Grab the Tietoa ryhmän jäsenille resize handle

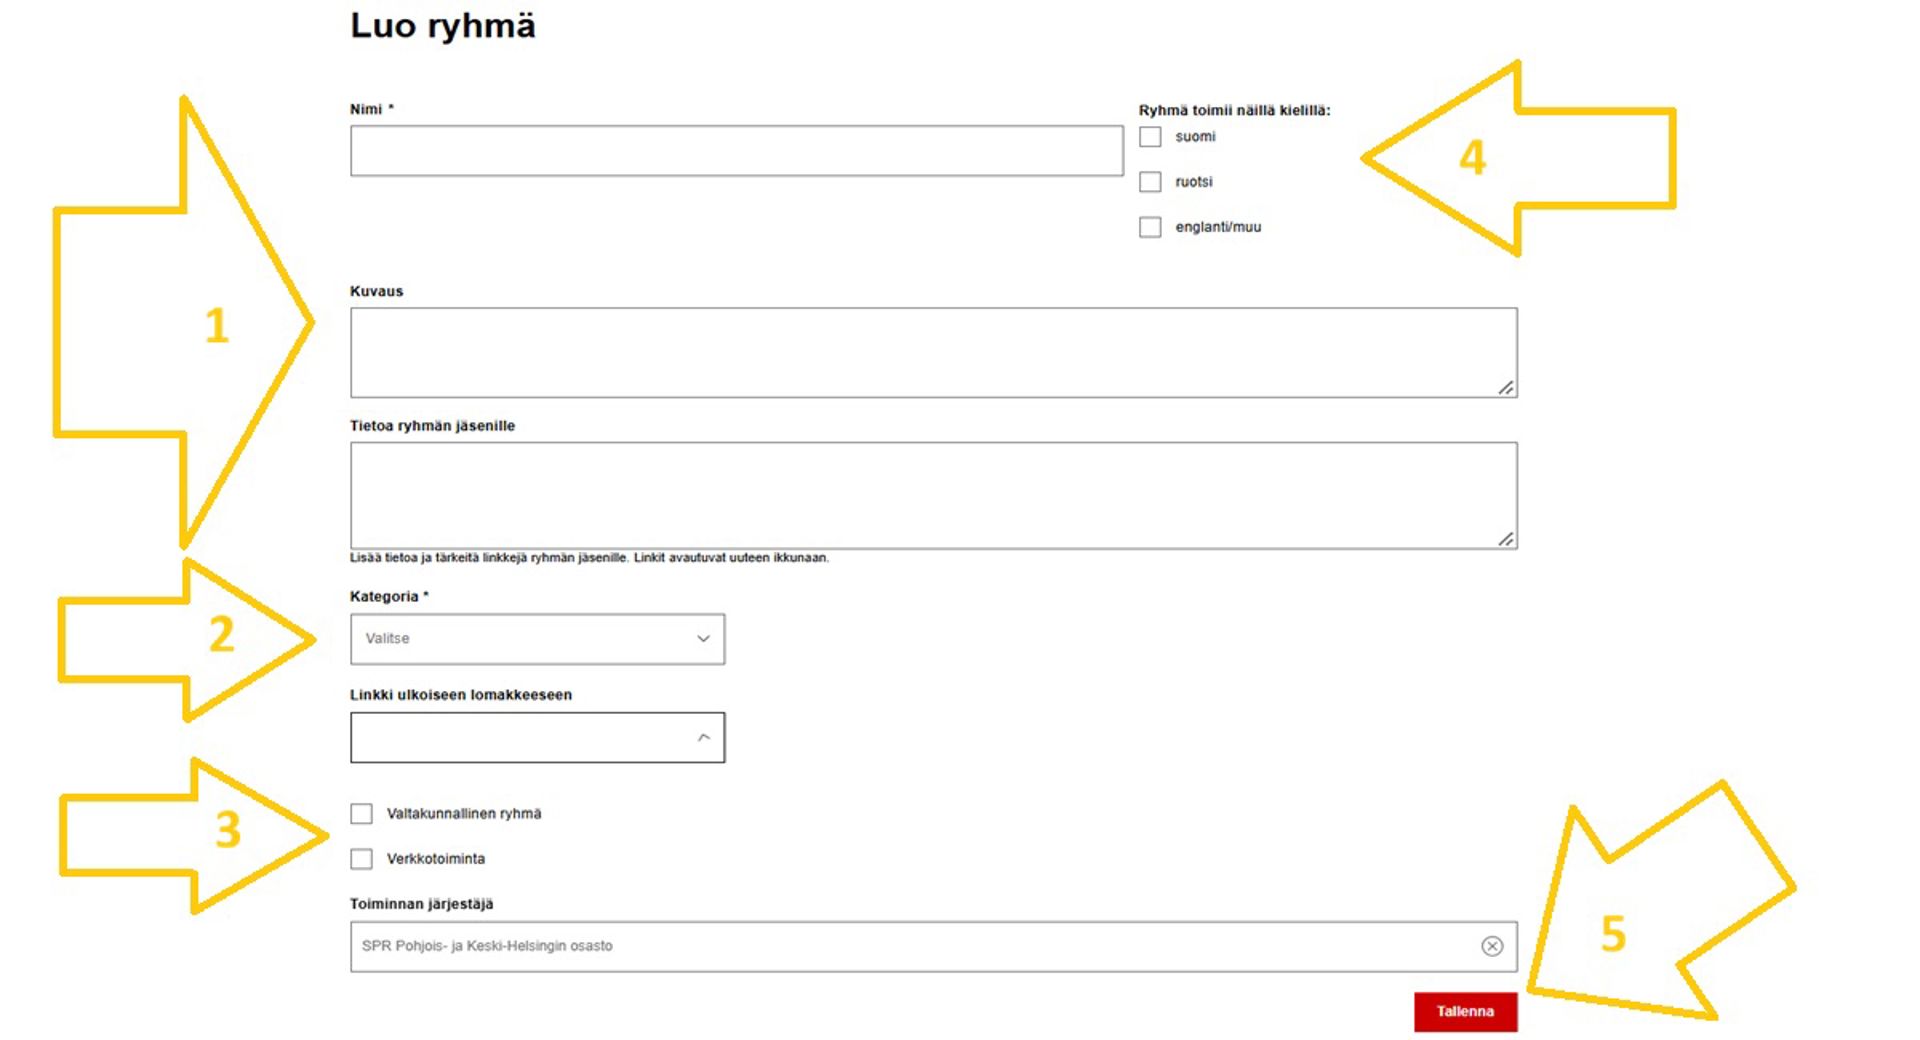[x=1506, y=538]
